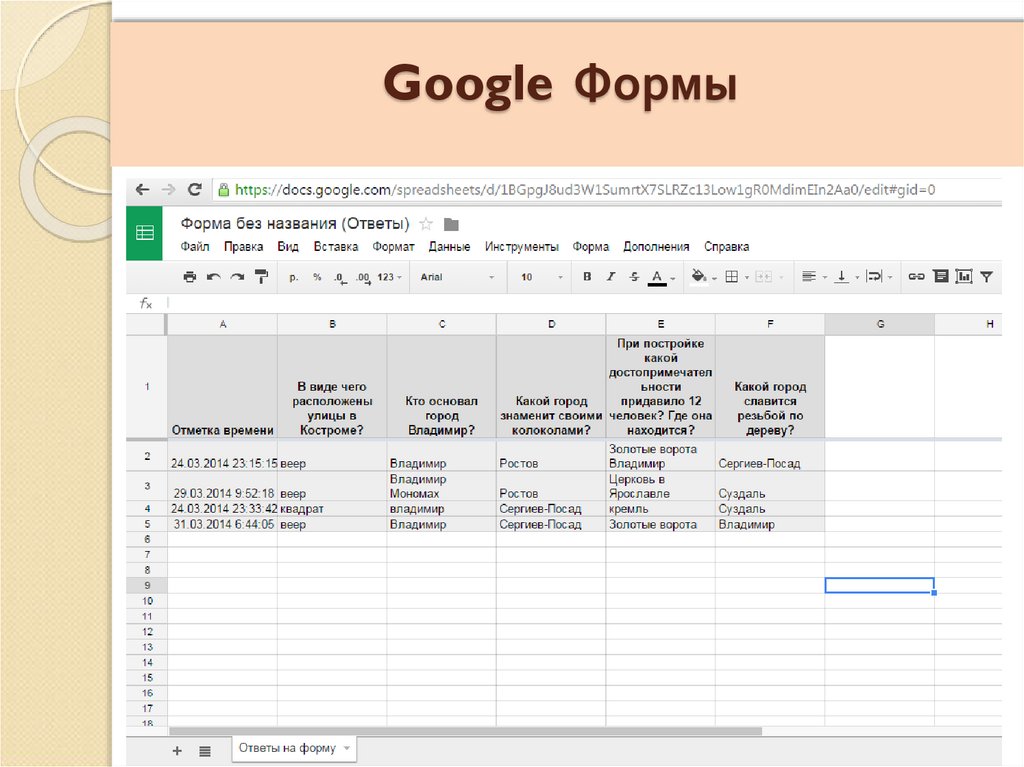The image size is (1024, 767).
Task: Format as percent
Action: pyautogui.click(x=317, y=277)
